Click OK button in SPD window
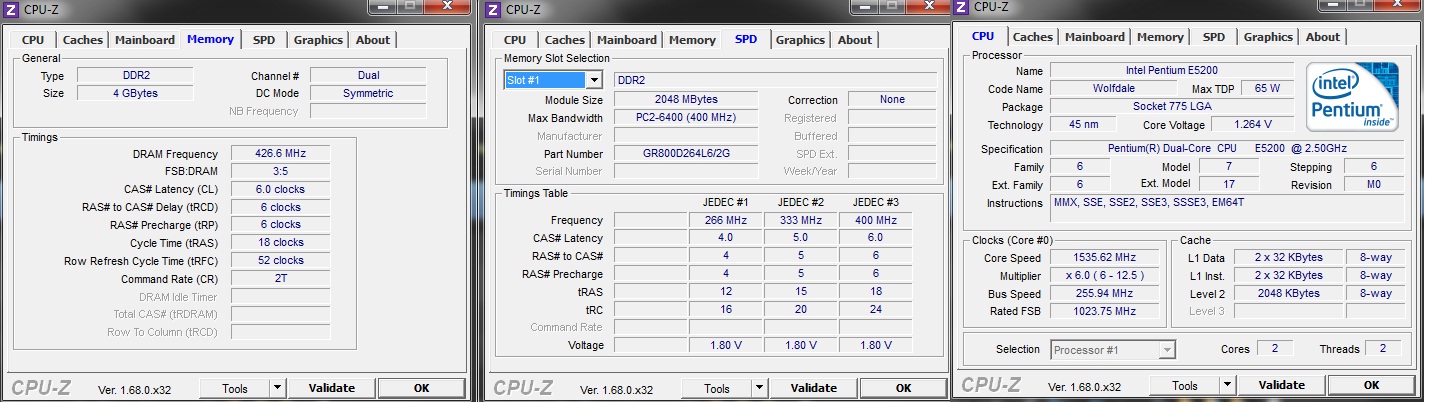This screenshot has height=402, width=1430. 903,388
